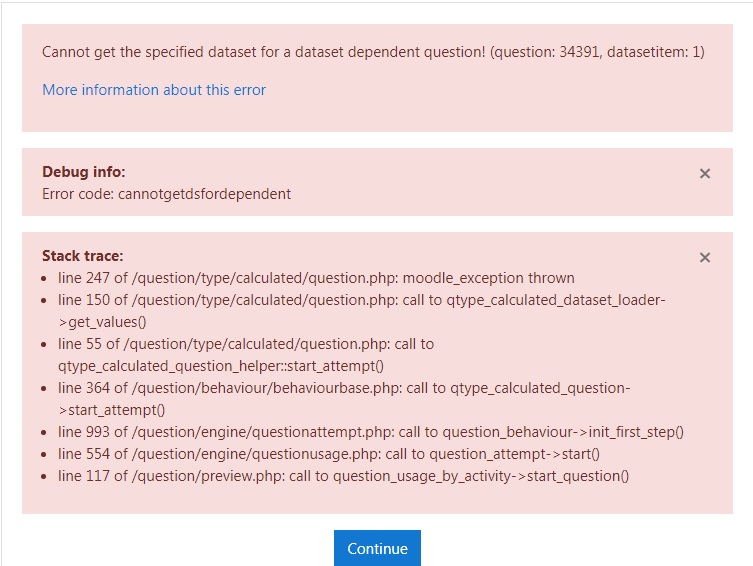Close the Stack trace alert panel
753x566 pixels.
coord(704,258)
